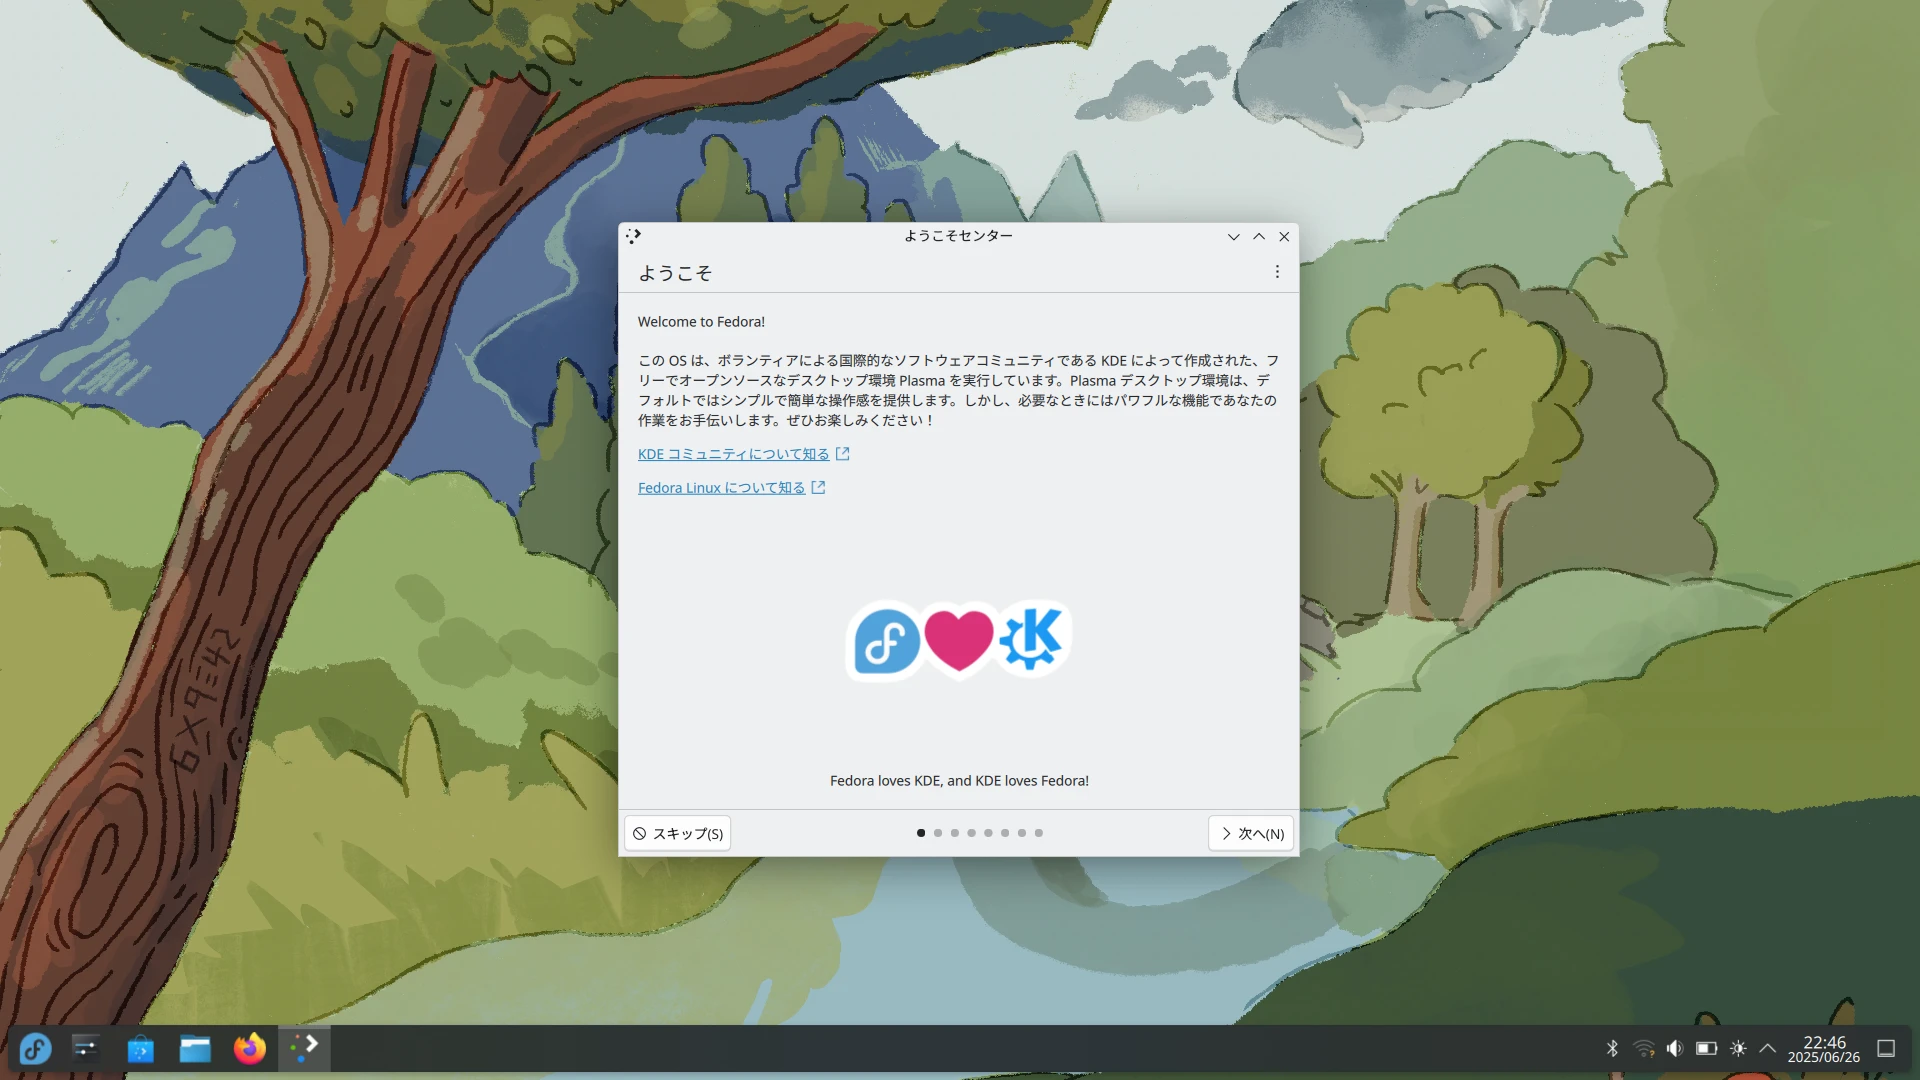Expand hidden system tray icons
The height and width of the screenshot is (1080, 1920).
(1768, 1048)
